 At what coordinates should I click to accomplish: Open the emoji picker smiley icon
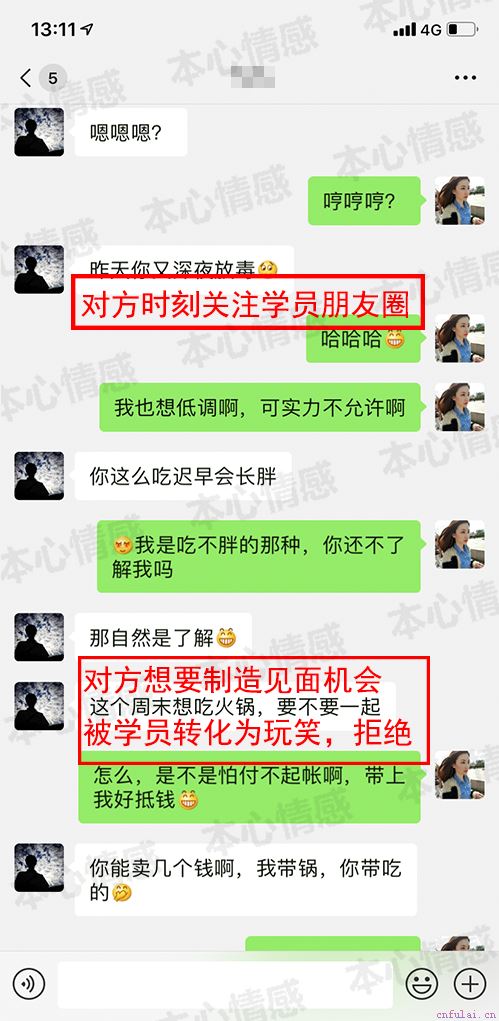(x=421, y=983)
